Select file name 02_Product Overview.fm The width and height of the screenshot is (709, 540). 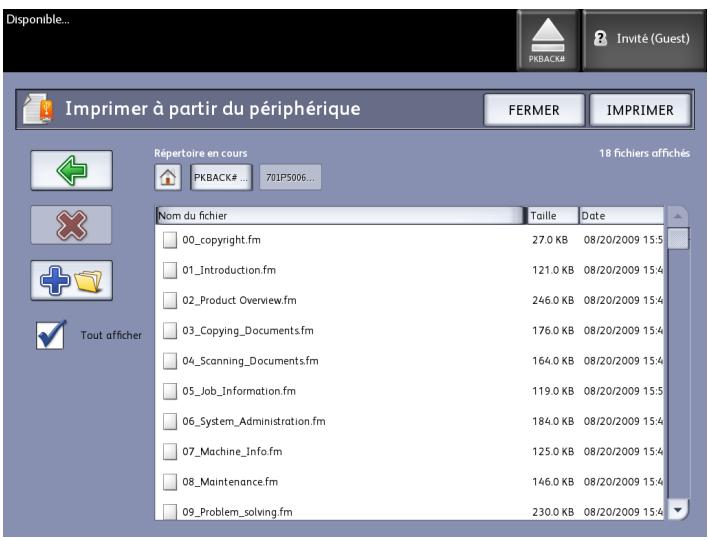tap(239, 301)
